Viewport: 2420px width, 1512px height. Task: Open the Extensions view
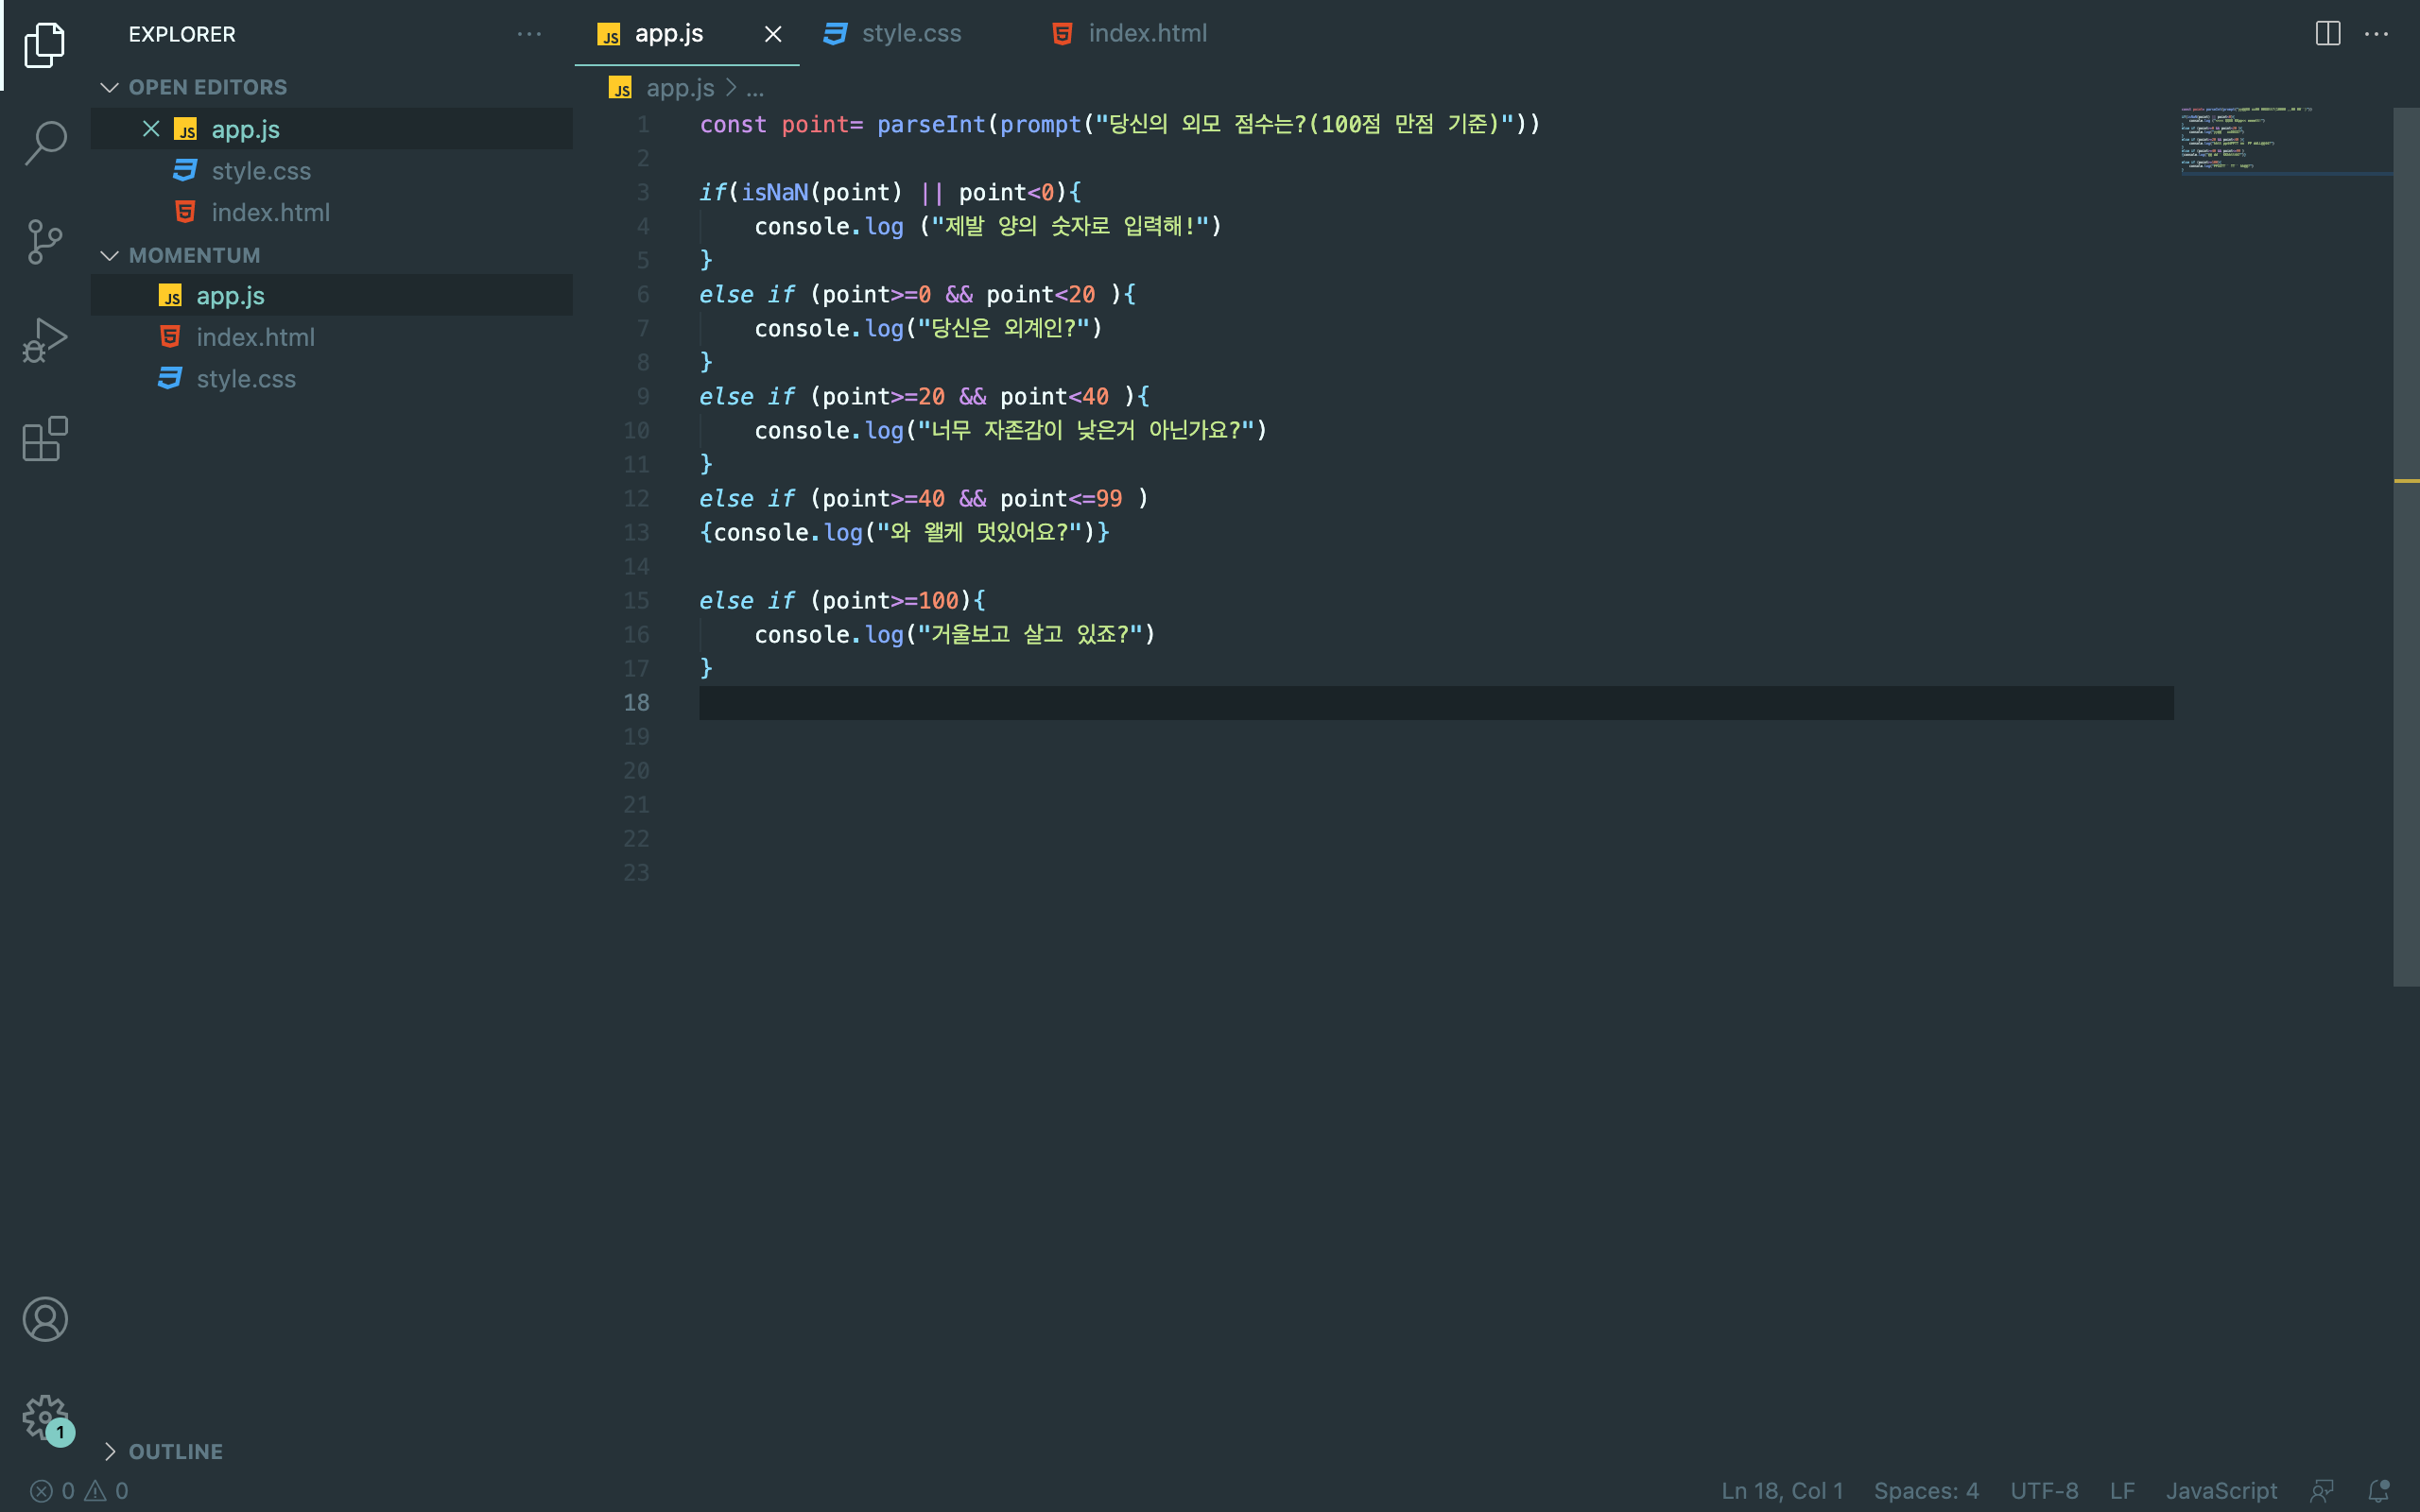45,439
